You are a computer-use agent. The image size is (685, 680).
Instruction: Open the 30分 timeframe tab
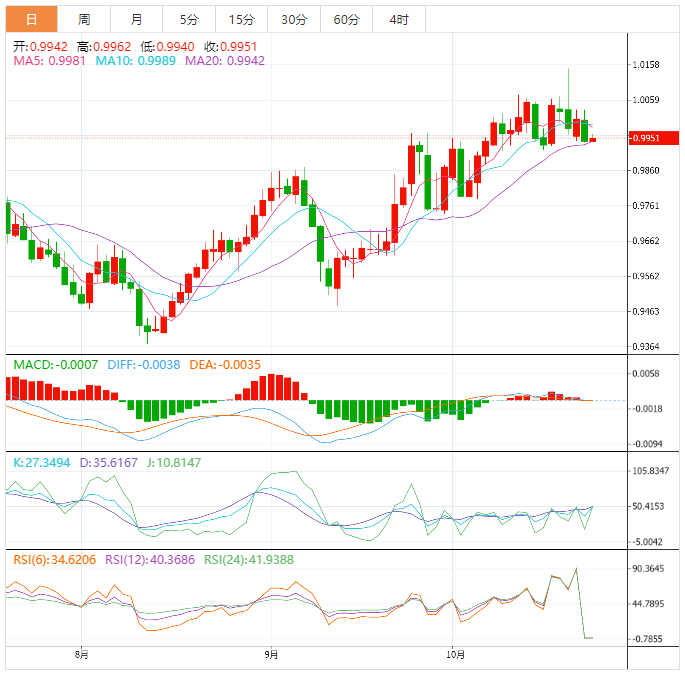click(x=294, y=19)
